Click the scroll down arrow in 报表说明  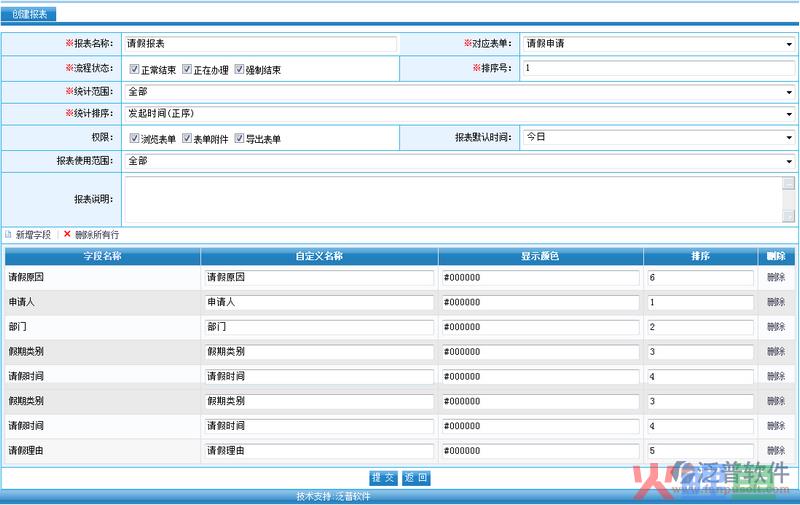tap(788, 216)
